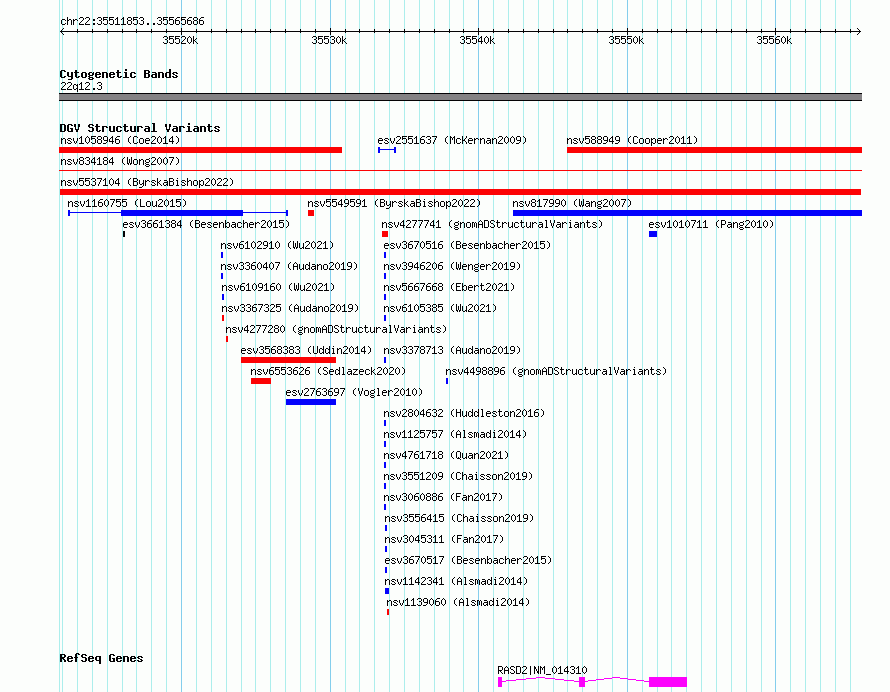Viewport: 890px width, 692px height.
Task: Click esv3661384 (Besenbacher2015) label
Action: (206, 224)
